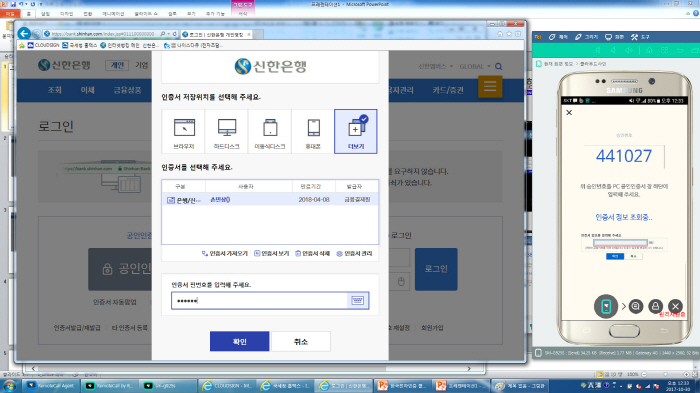Click the 회원가입 link on Shinhan page
The height and width of the screenshot is (393, 700).
click(432, 327)
